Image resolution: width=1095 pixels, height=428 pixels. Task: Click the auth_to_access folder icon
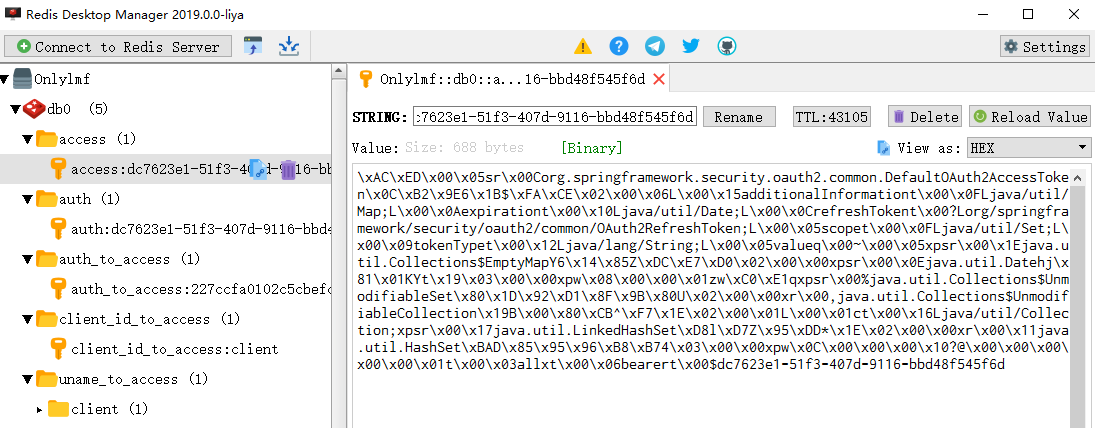(x=46, y=260)
